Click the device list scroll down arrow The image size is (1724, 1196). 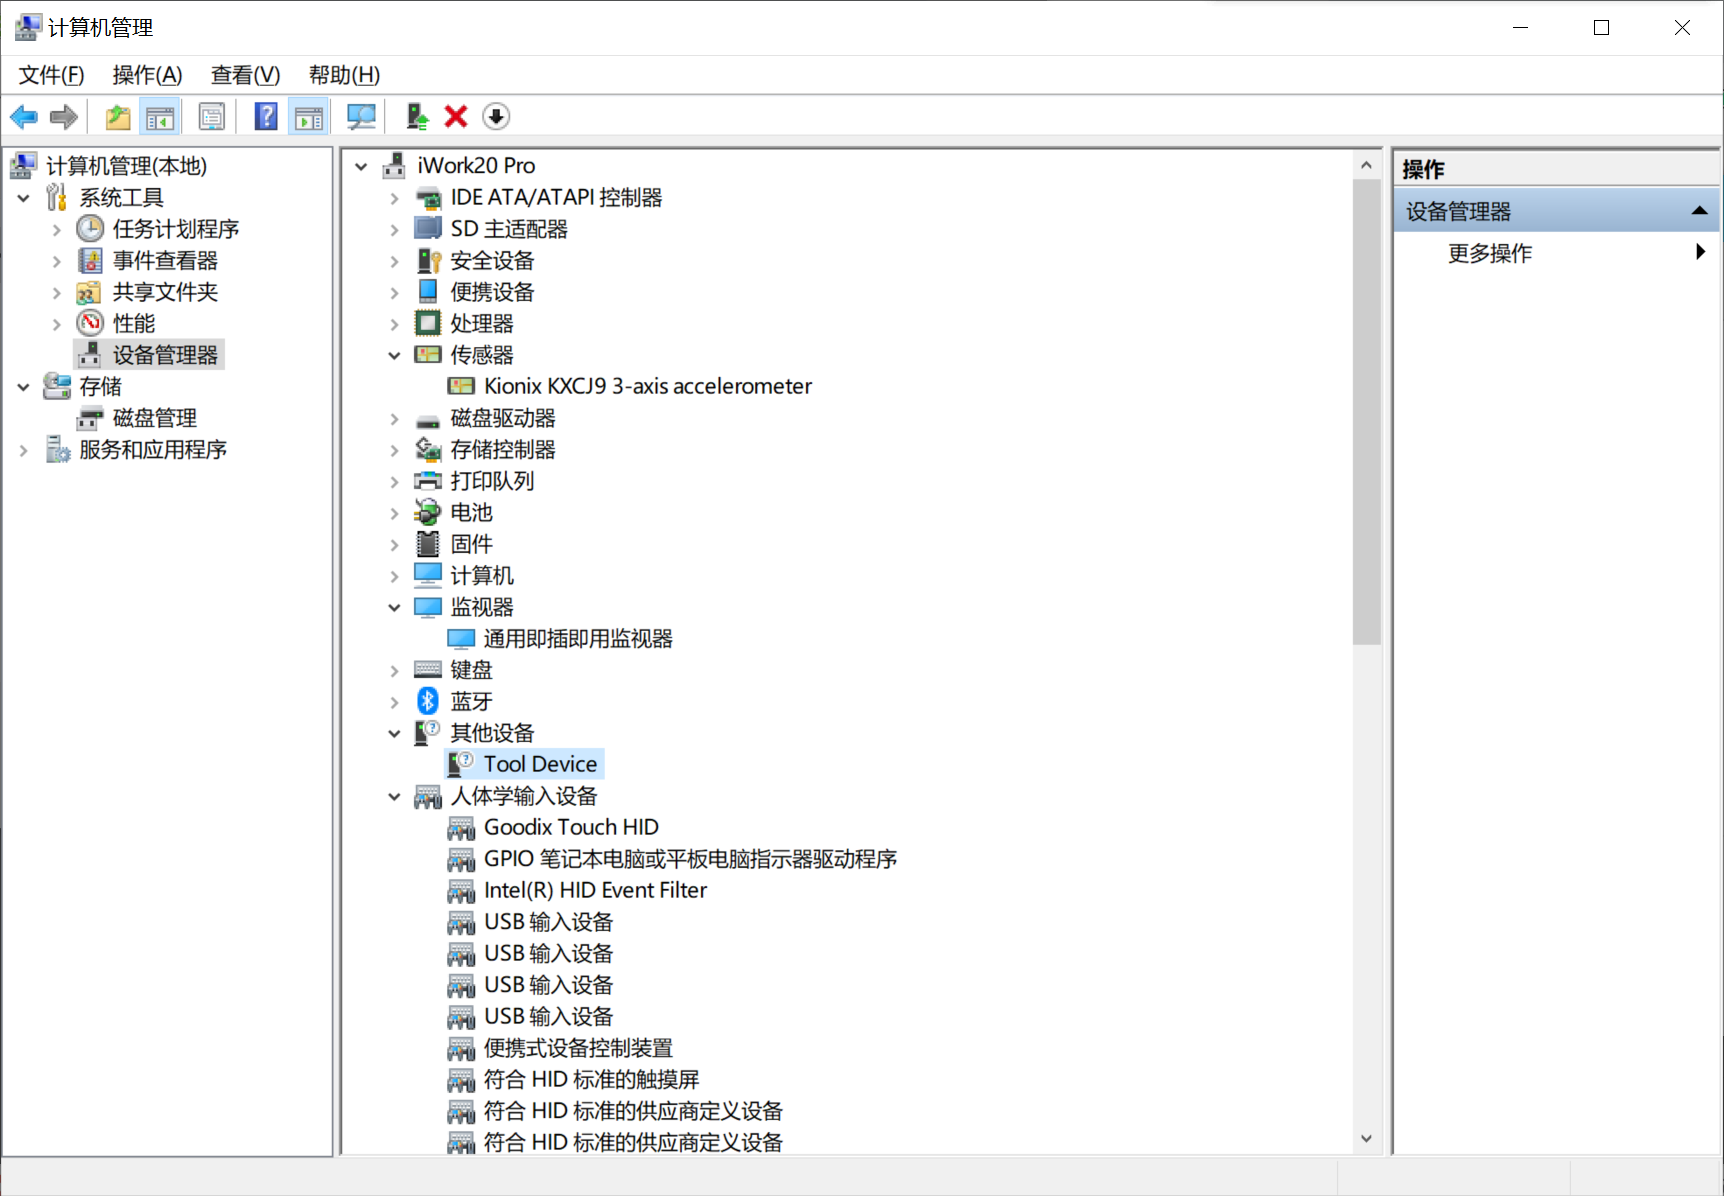tap(1366, 1139)
